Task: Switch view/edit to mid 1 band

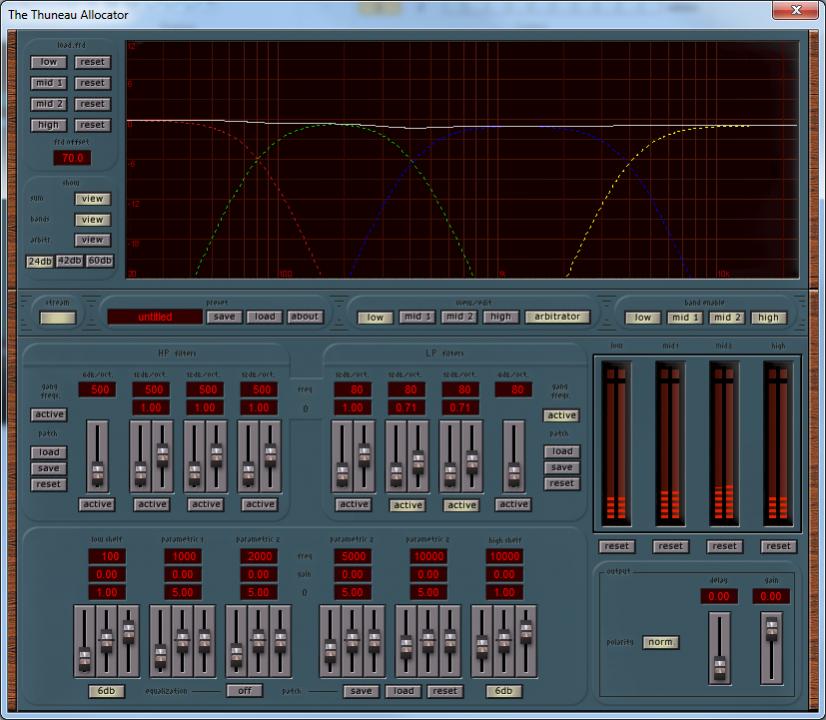Action: pyautogui.click(x=417, y=317)
